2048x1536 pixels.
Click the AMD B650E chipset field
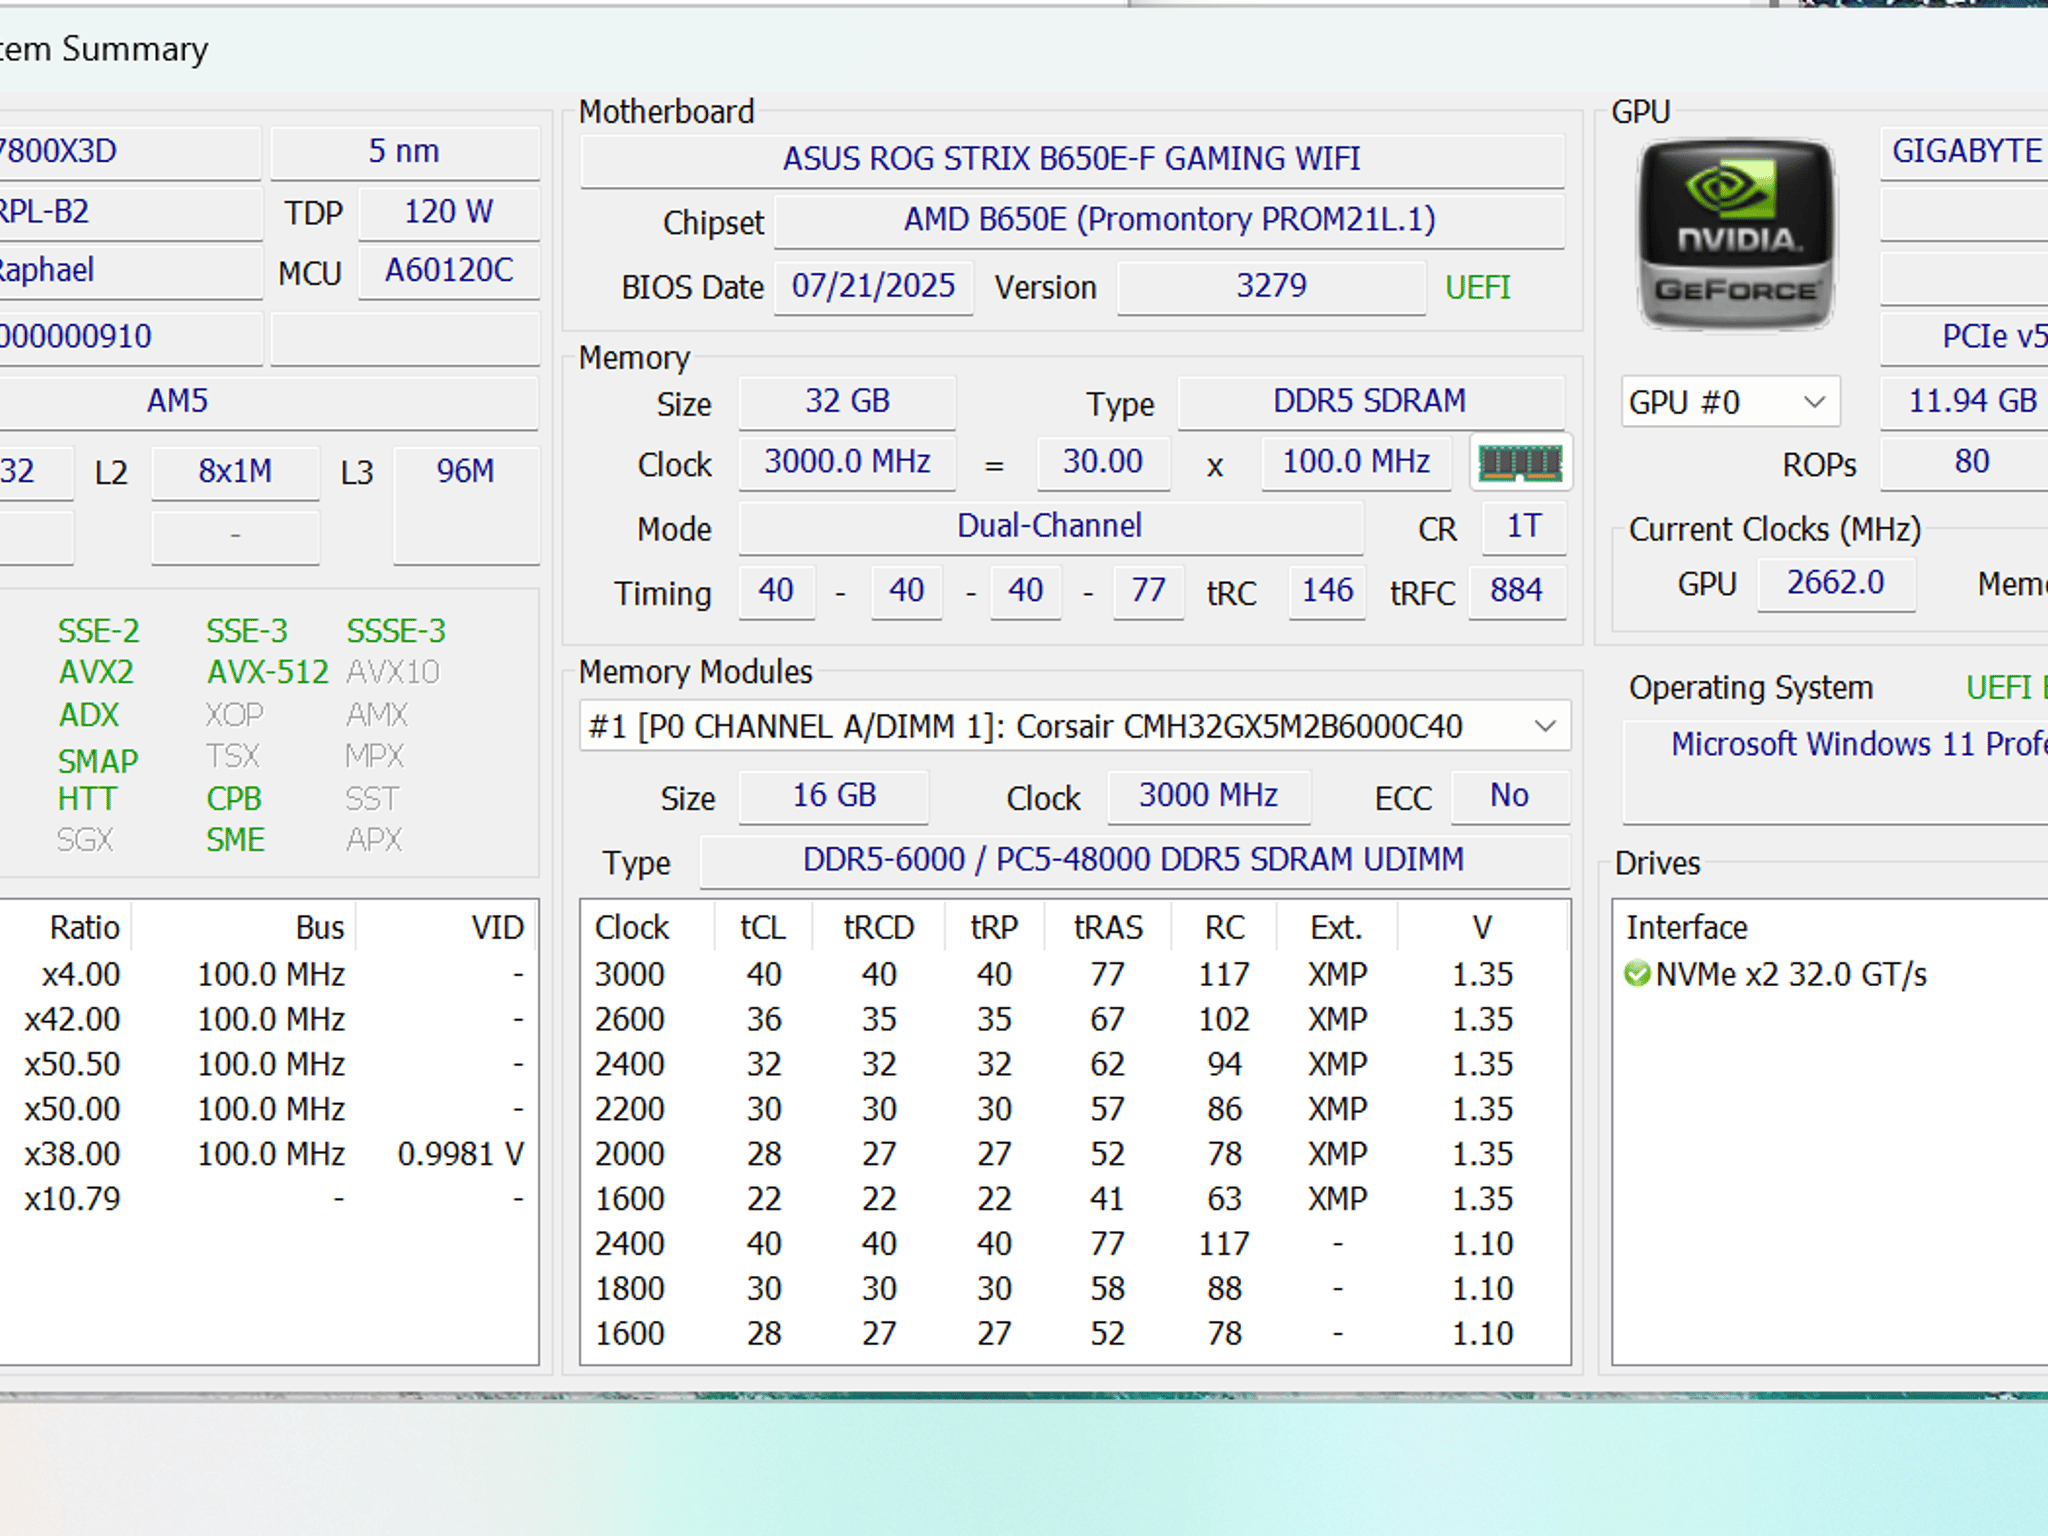[1169, 220]
